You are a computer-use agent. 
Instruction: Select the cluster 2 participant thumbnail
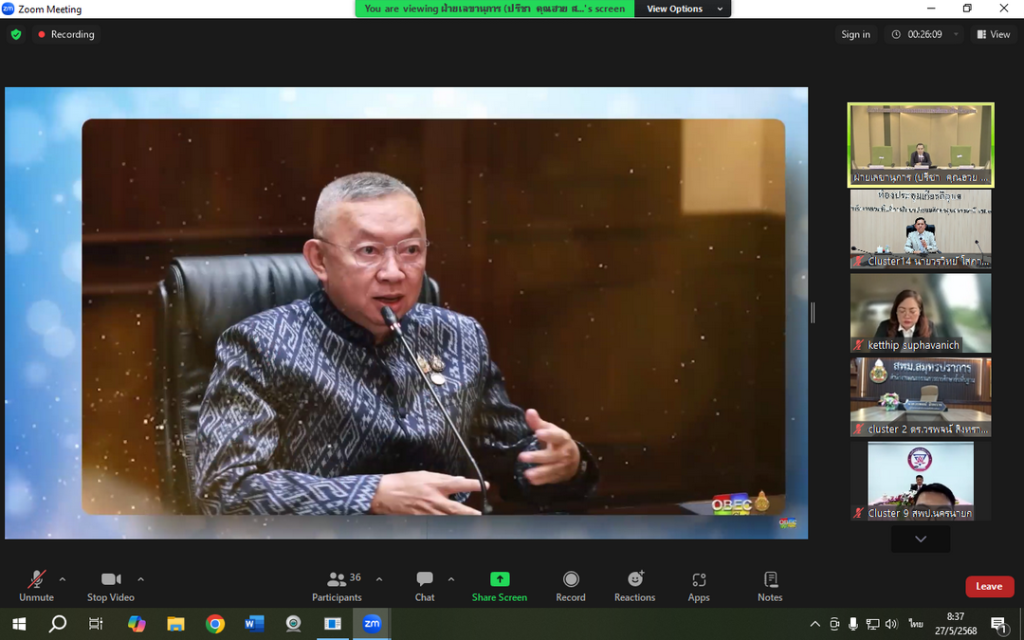pos(921,397)
